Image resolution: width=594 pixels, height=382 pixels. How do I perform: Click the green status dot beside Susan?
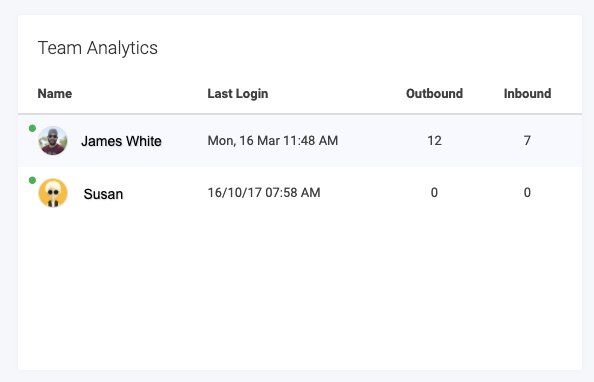coord(32,180)
